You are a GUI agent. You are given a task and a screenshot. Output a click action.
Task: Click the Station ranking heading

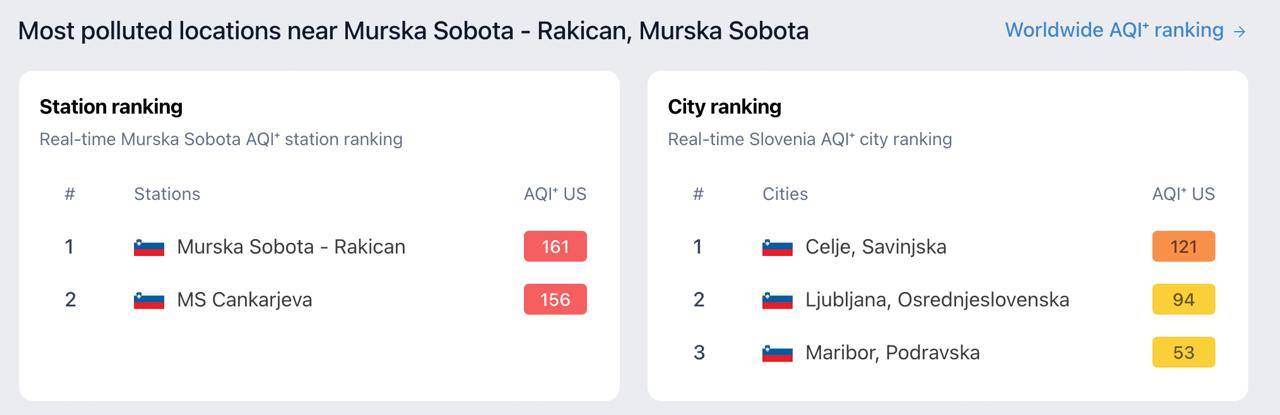111,106
